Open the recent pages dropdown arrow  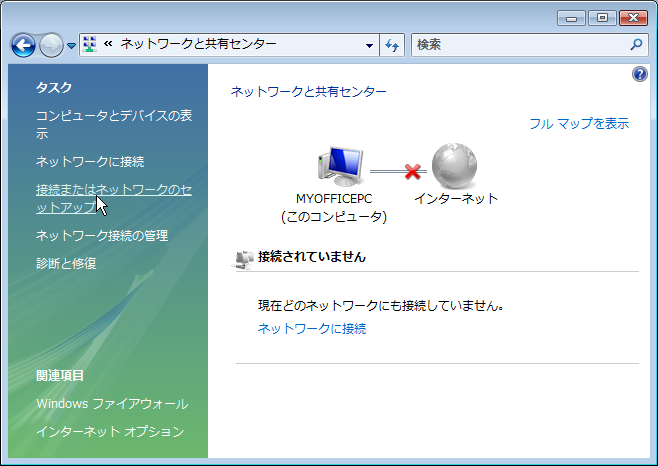point(71,45)
